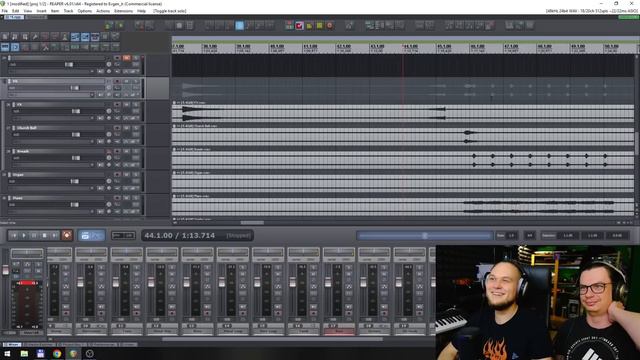Open project settings via the wrench icon
The image size is (640, 360).
pos(35,37)
